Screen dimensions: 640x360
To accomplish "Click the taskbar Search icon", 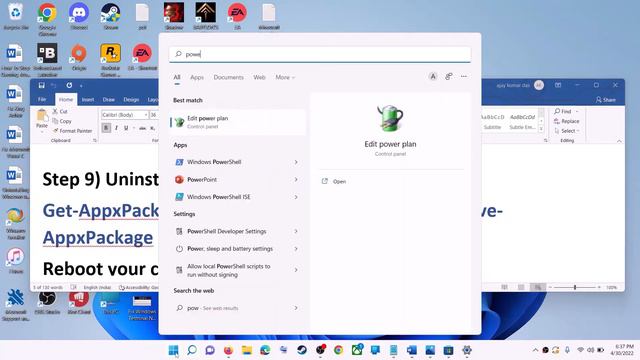I will pyautogui.click(x=192, y=350).
